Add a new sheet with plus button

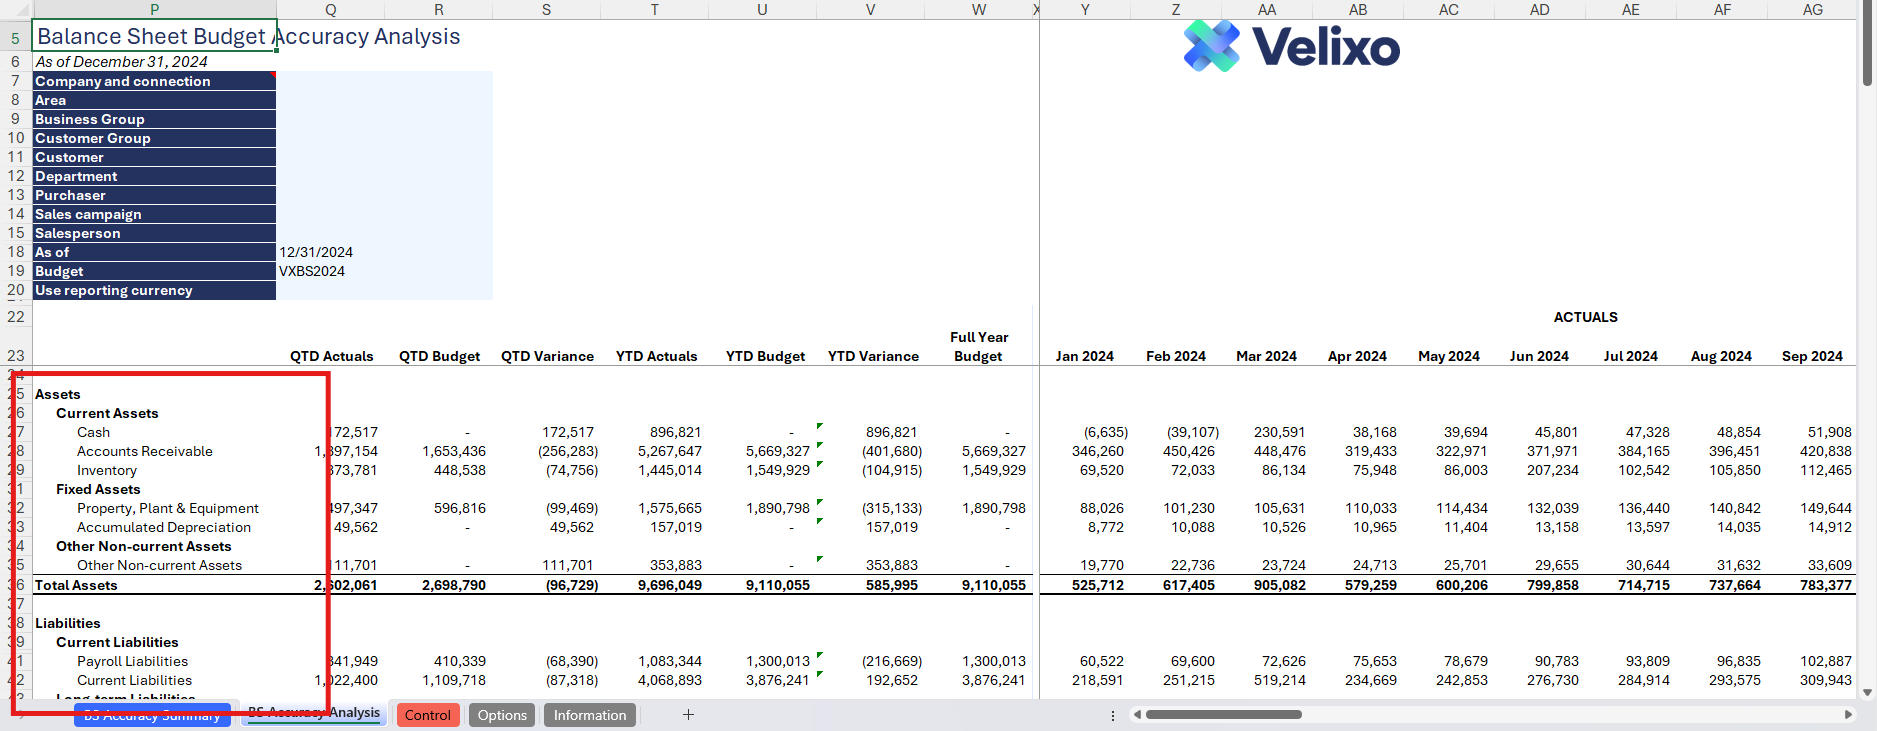[688, 714]
